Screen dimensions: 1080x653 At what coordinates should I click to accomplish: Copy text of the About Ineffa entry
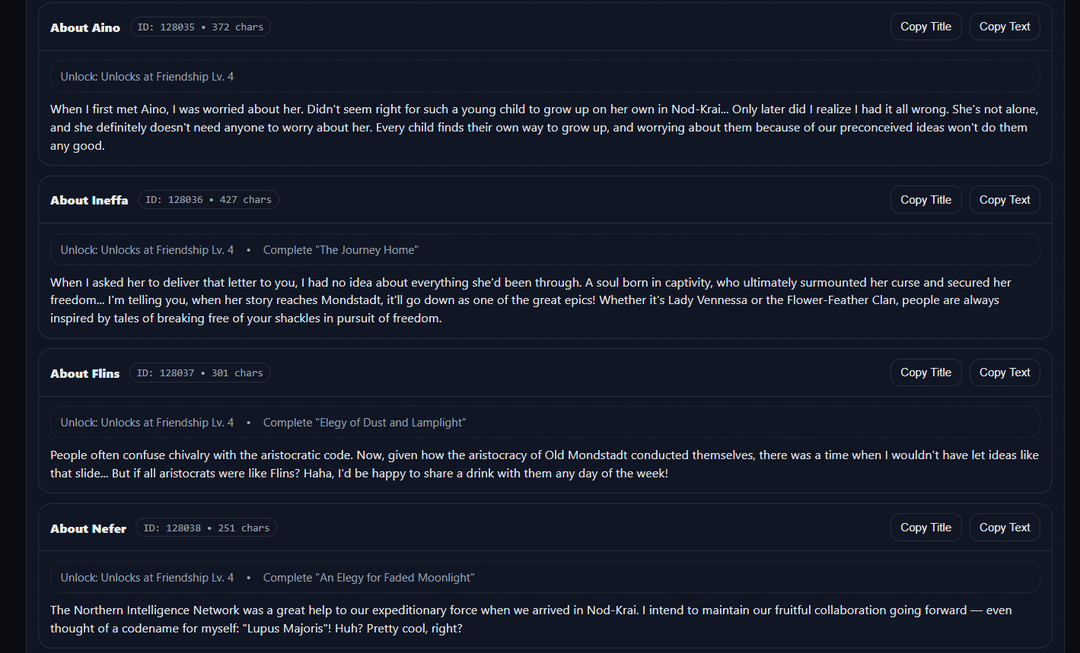coord(1004,200)
